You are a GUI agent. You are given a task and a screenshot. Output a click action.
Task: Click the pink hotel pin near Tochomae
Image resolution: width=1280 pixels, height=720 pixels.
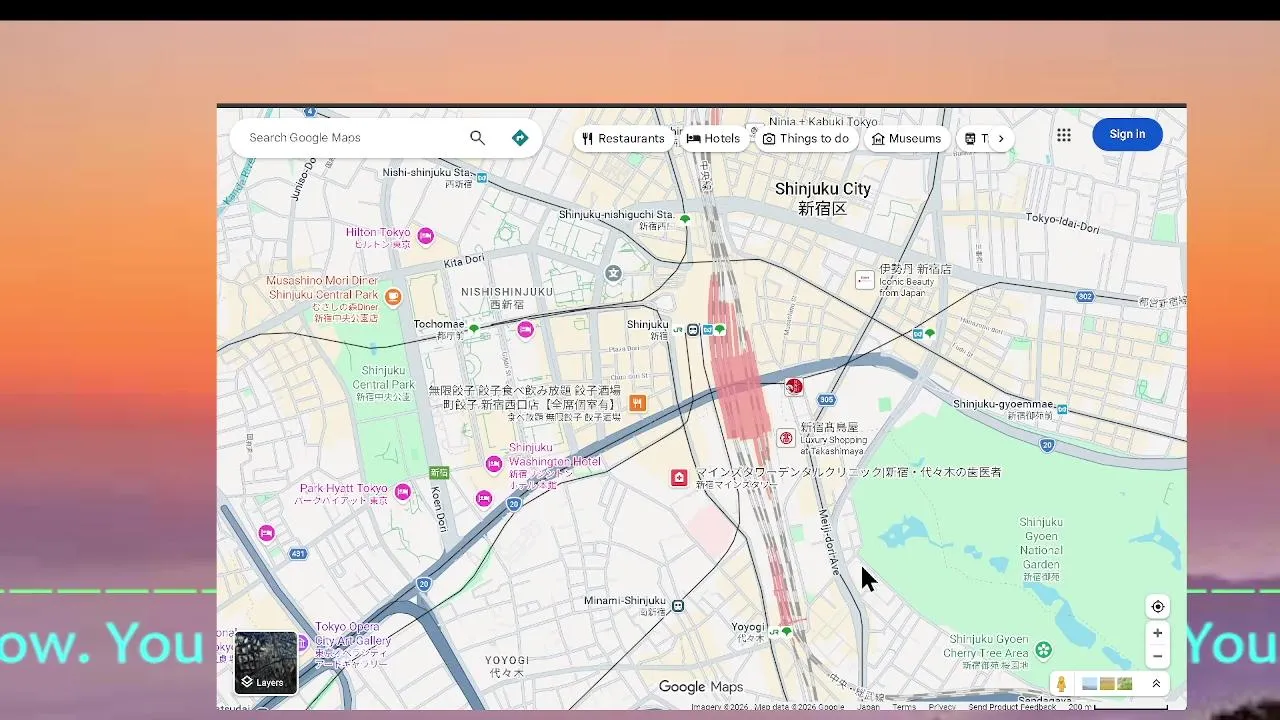(525, 329)
